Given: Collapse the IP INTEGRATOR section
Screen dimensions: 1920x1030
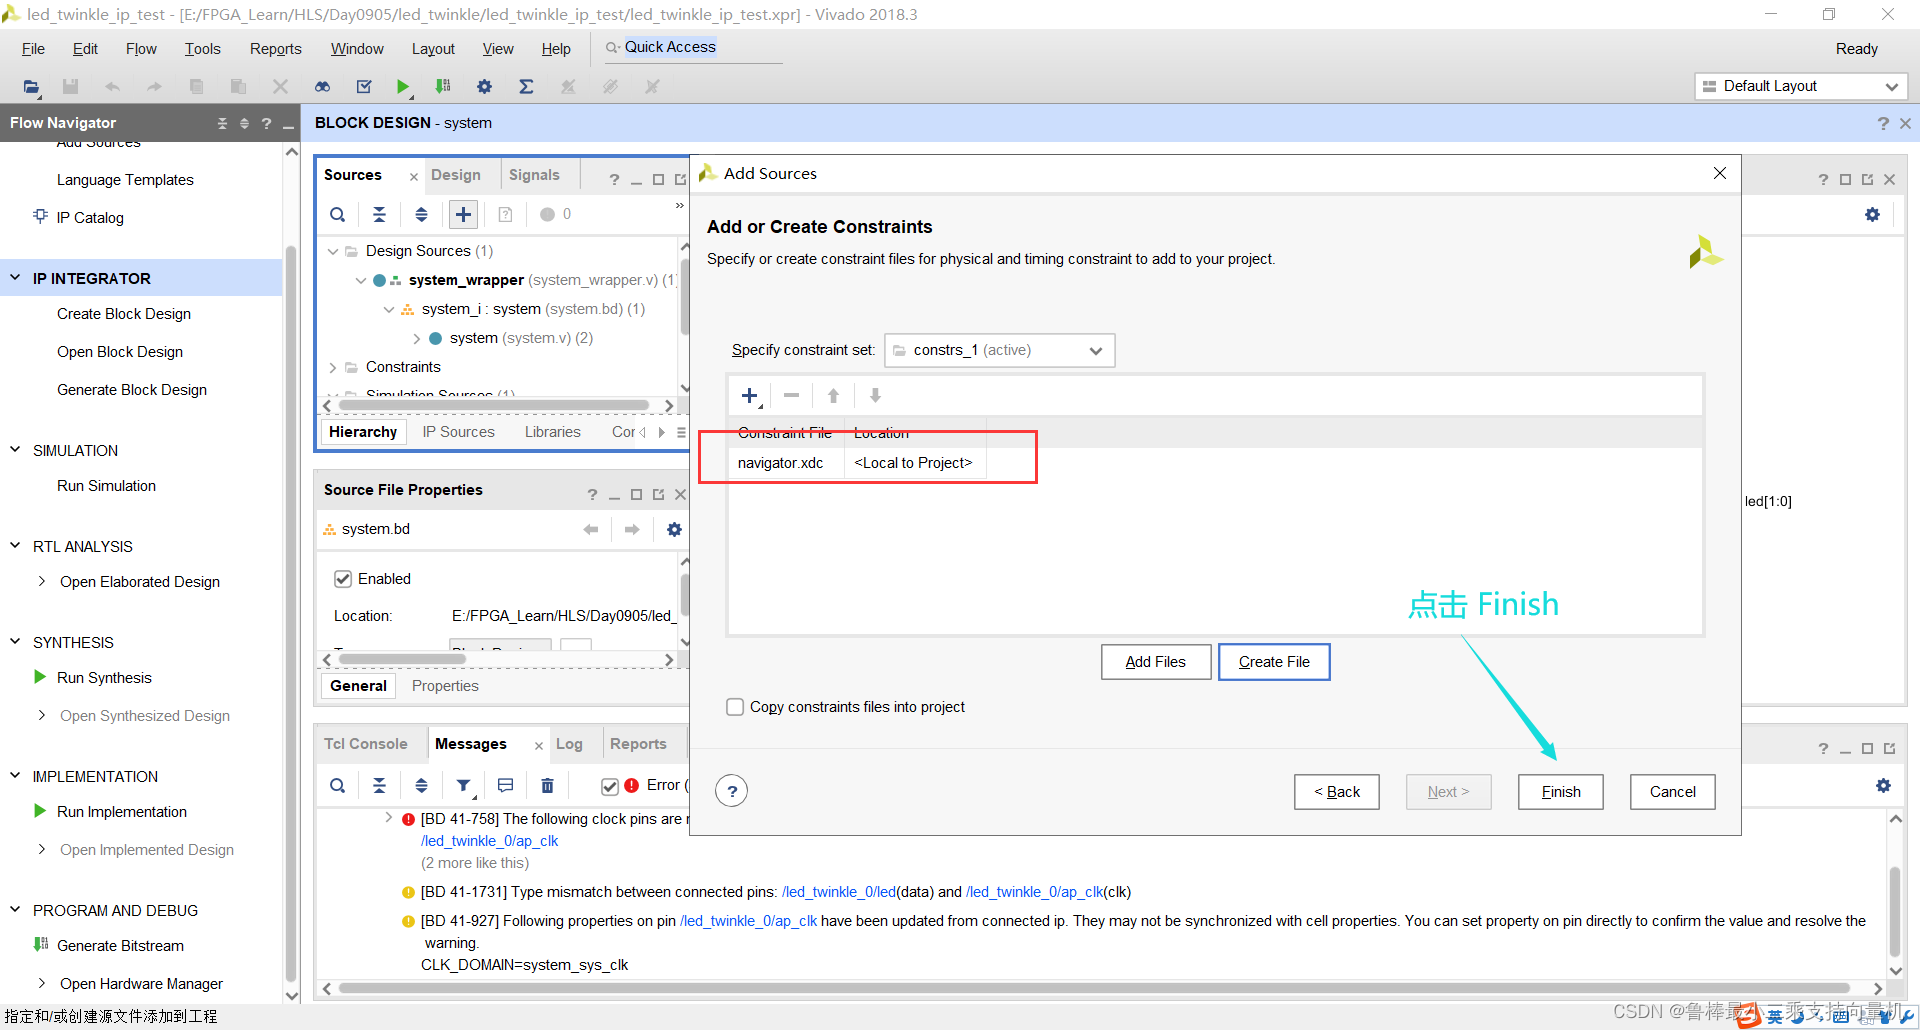Looking at the screenshot, I should point(15,278).
